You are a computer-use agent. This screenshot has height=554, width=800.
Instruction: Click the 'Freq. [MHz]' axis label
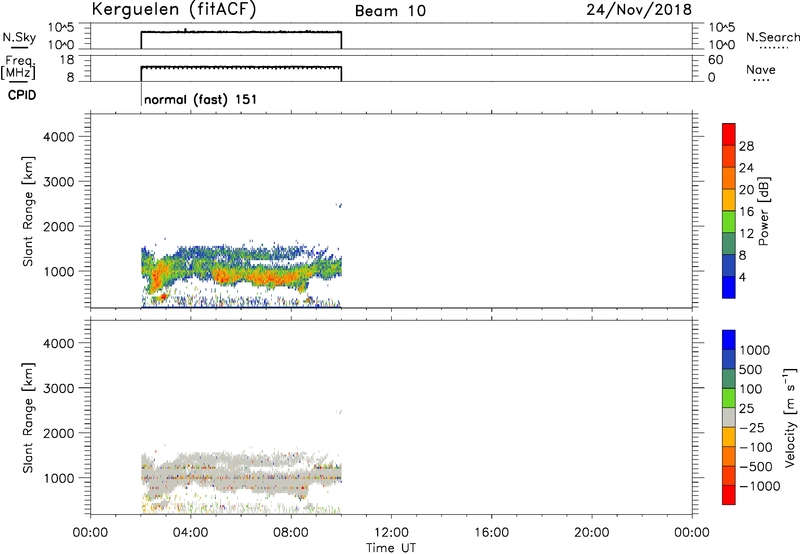19,67
